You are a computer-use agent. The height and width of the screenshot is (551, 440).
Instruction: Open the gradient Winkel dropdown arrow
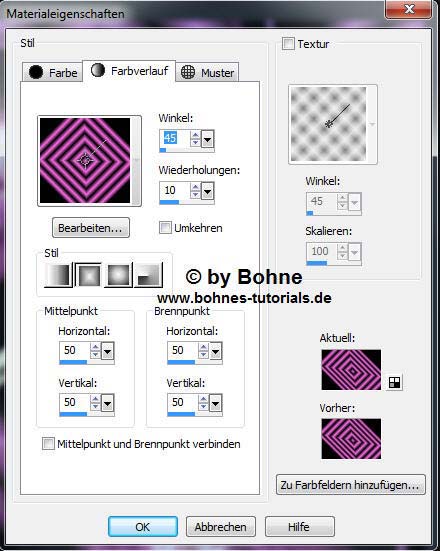(208, 140)
